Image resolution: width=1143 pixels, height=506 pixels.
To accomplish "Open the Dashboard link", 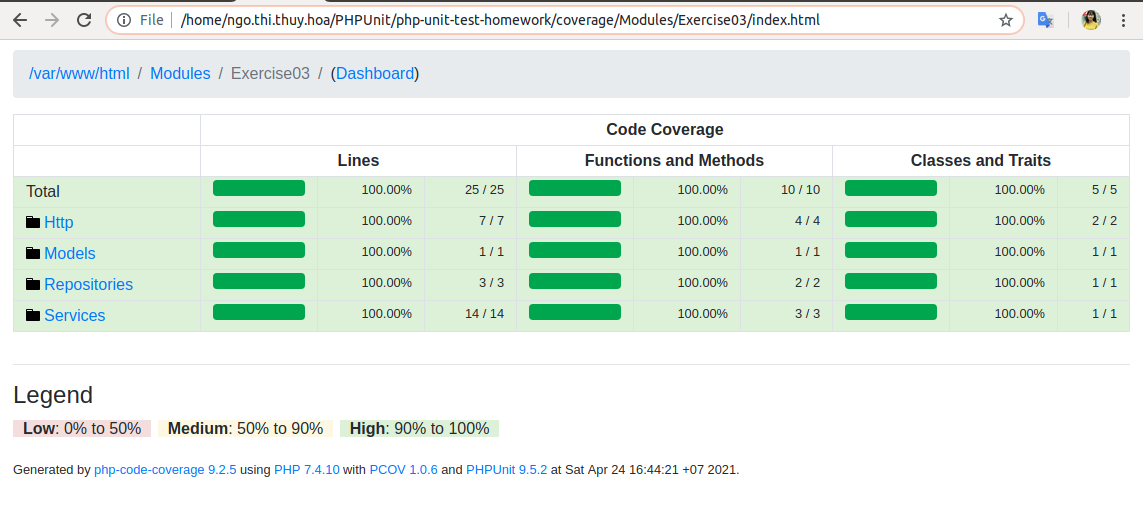I will [x=375, y=74].
